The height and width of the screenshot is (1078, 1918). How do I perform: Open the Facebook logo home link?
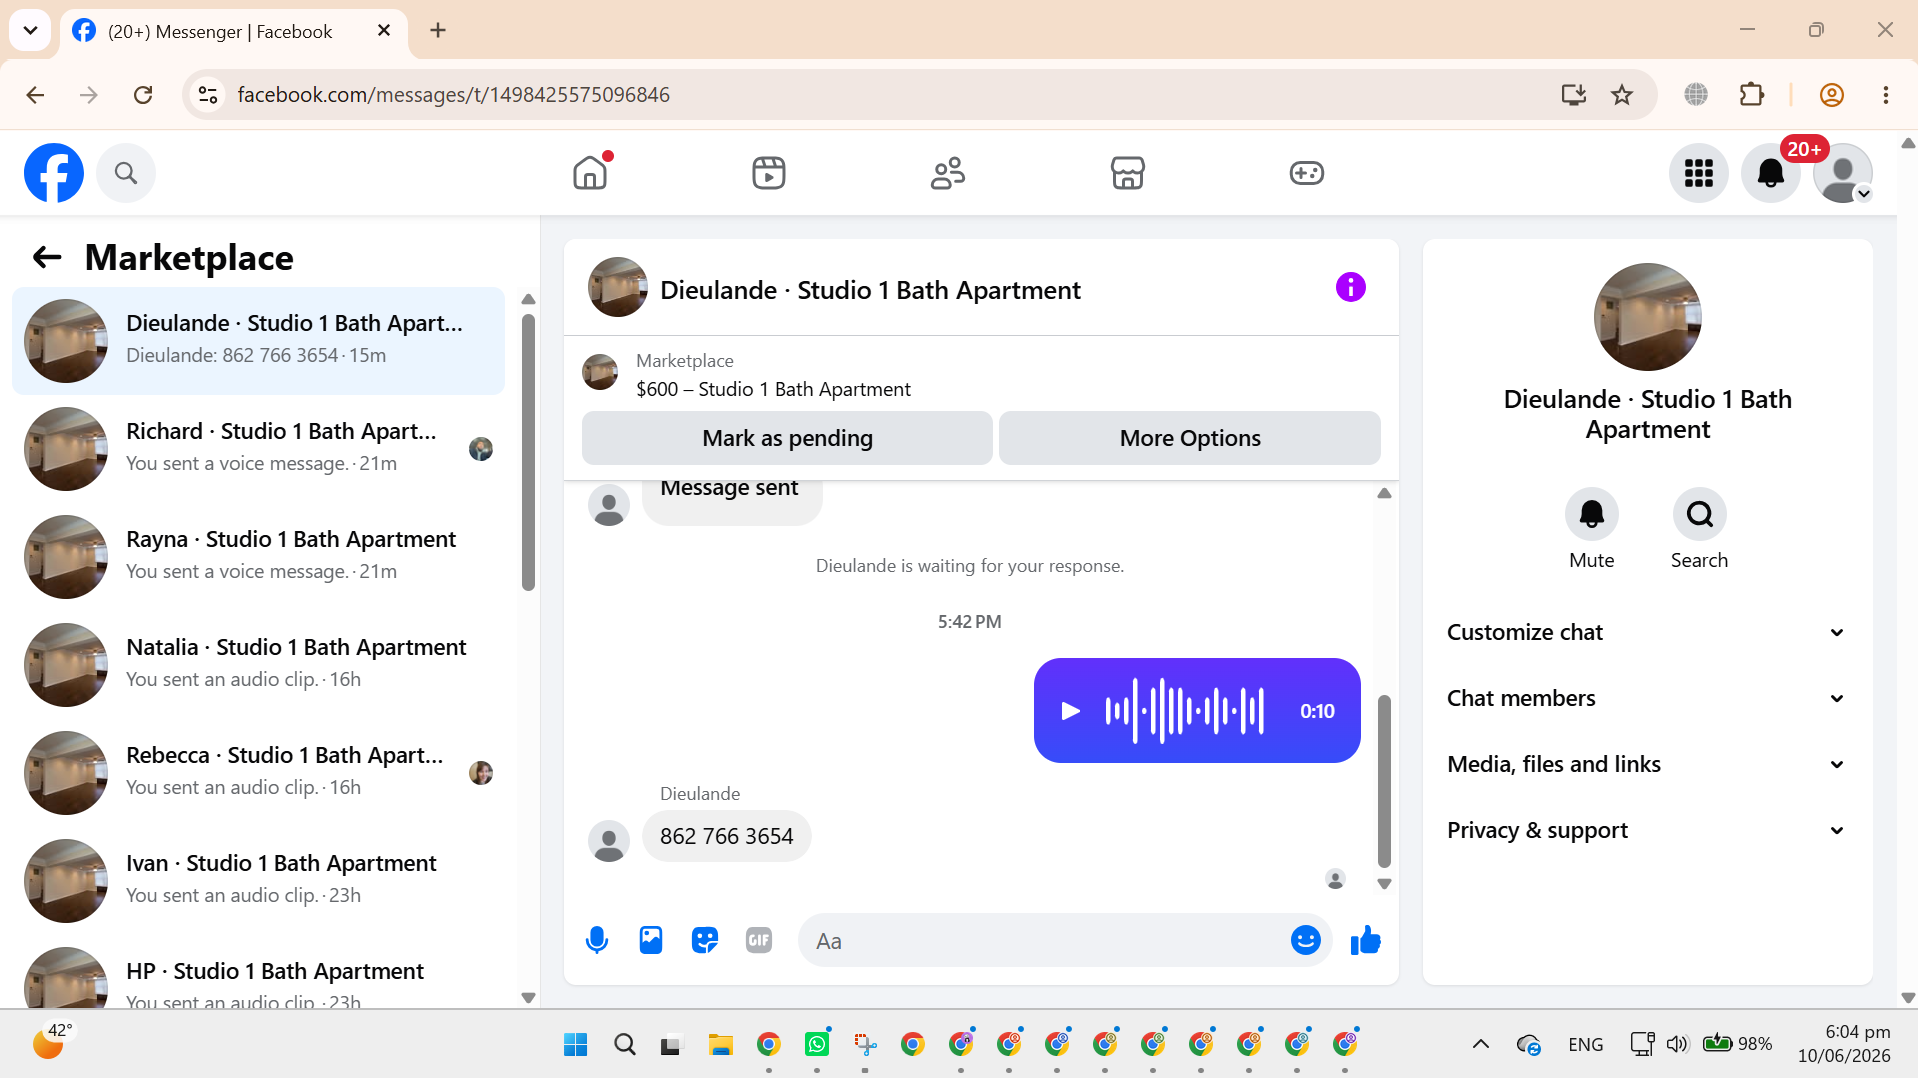click(x=54, y=173)
